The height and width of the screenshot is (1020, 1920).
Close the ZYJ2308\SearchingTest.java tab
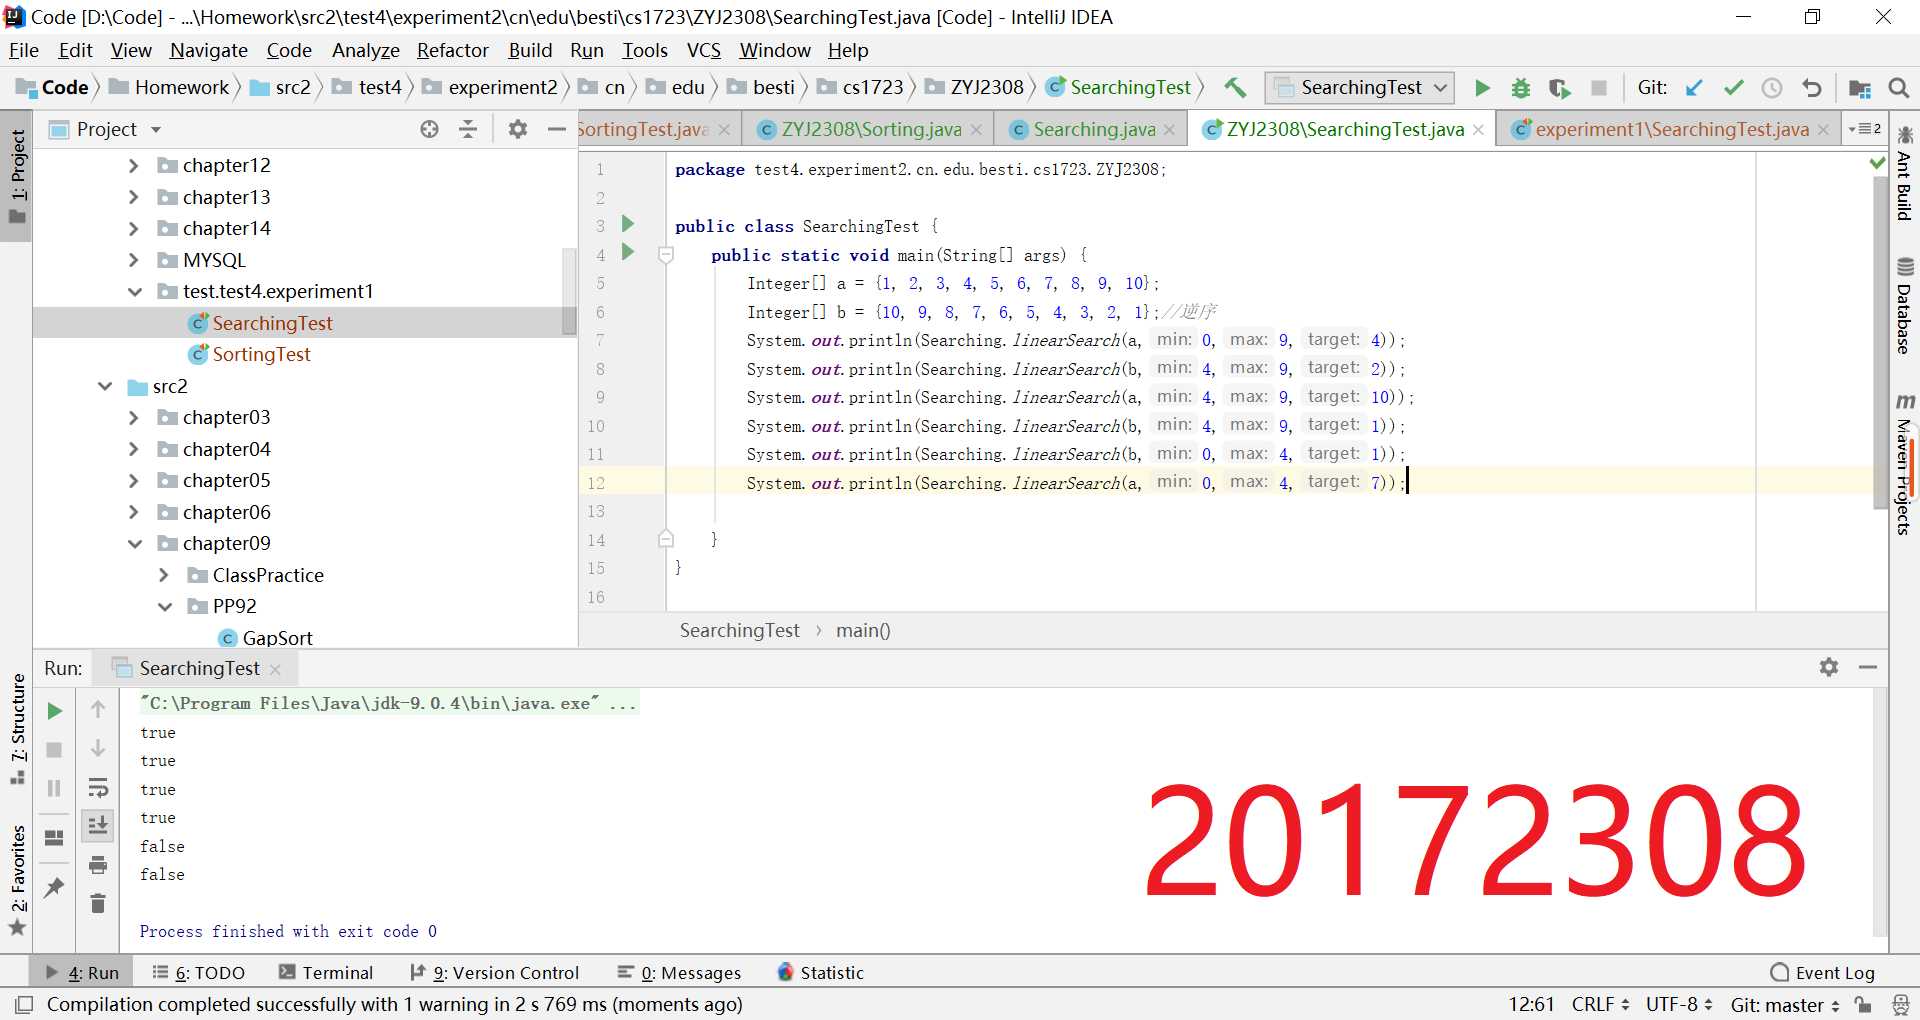pos(1478,130)
